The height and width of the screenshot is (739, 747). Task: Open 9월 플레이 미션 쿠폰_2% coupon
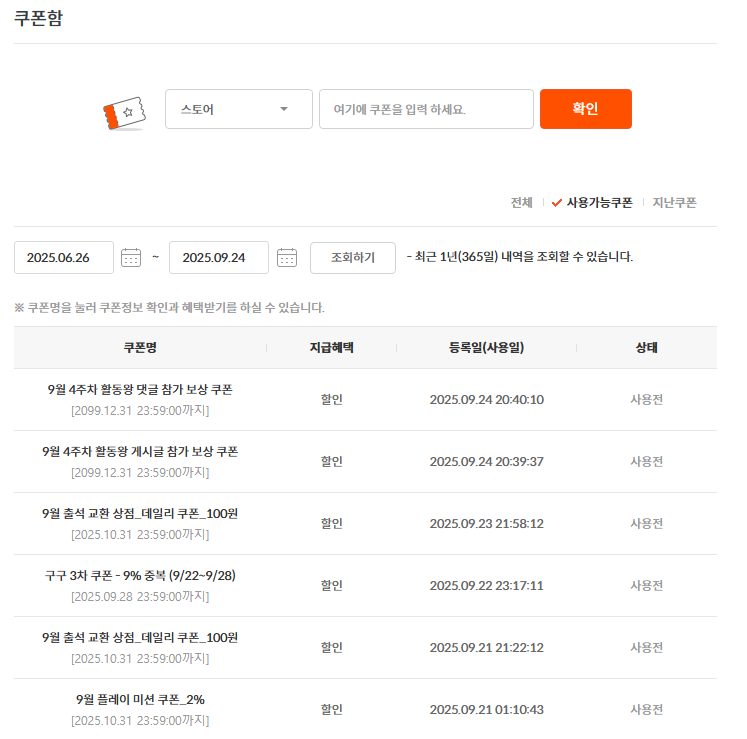click(140, 699)
